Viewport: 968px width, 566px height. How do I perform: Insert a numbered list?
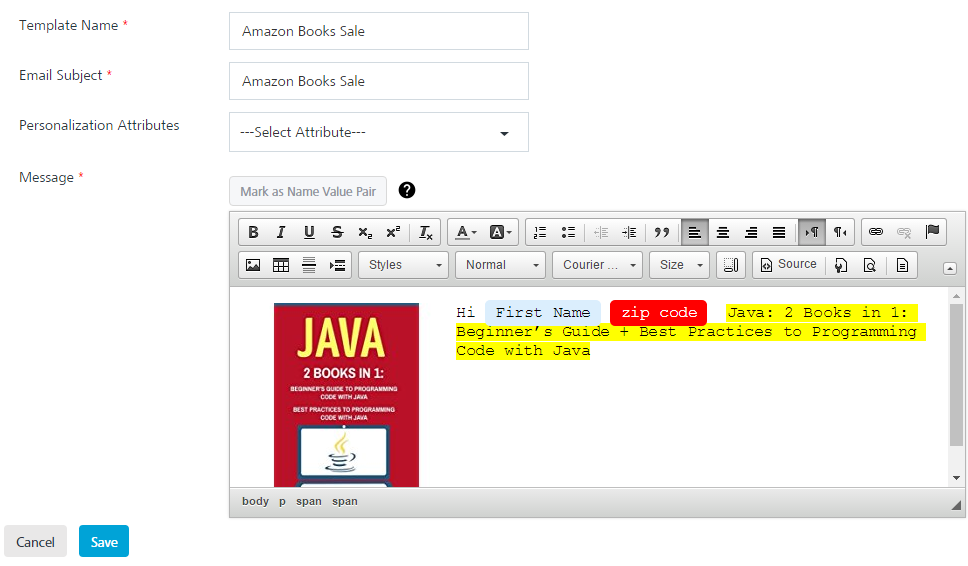click(540, 232)
